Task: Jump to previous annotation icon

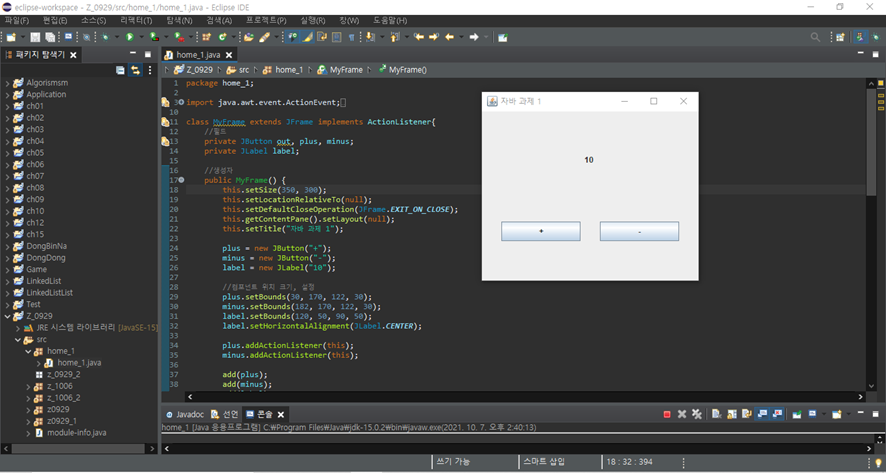Action: click(394, 37)
